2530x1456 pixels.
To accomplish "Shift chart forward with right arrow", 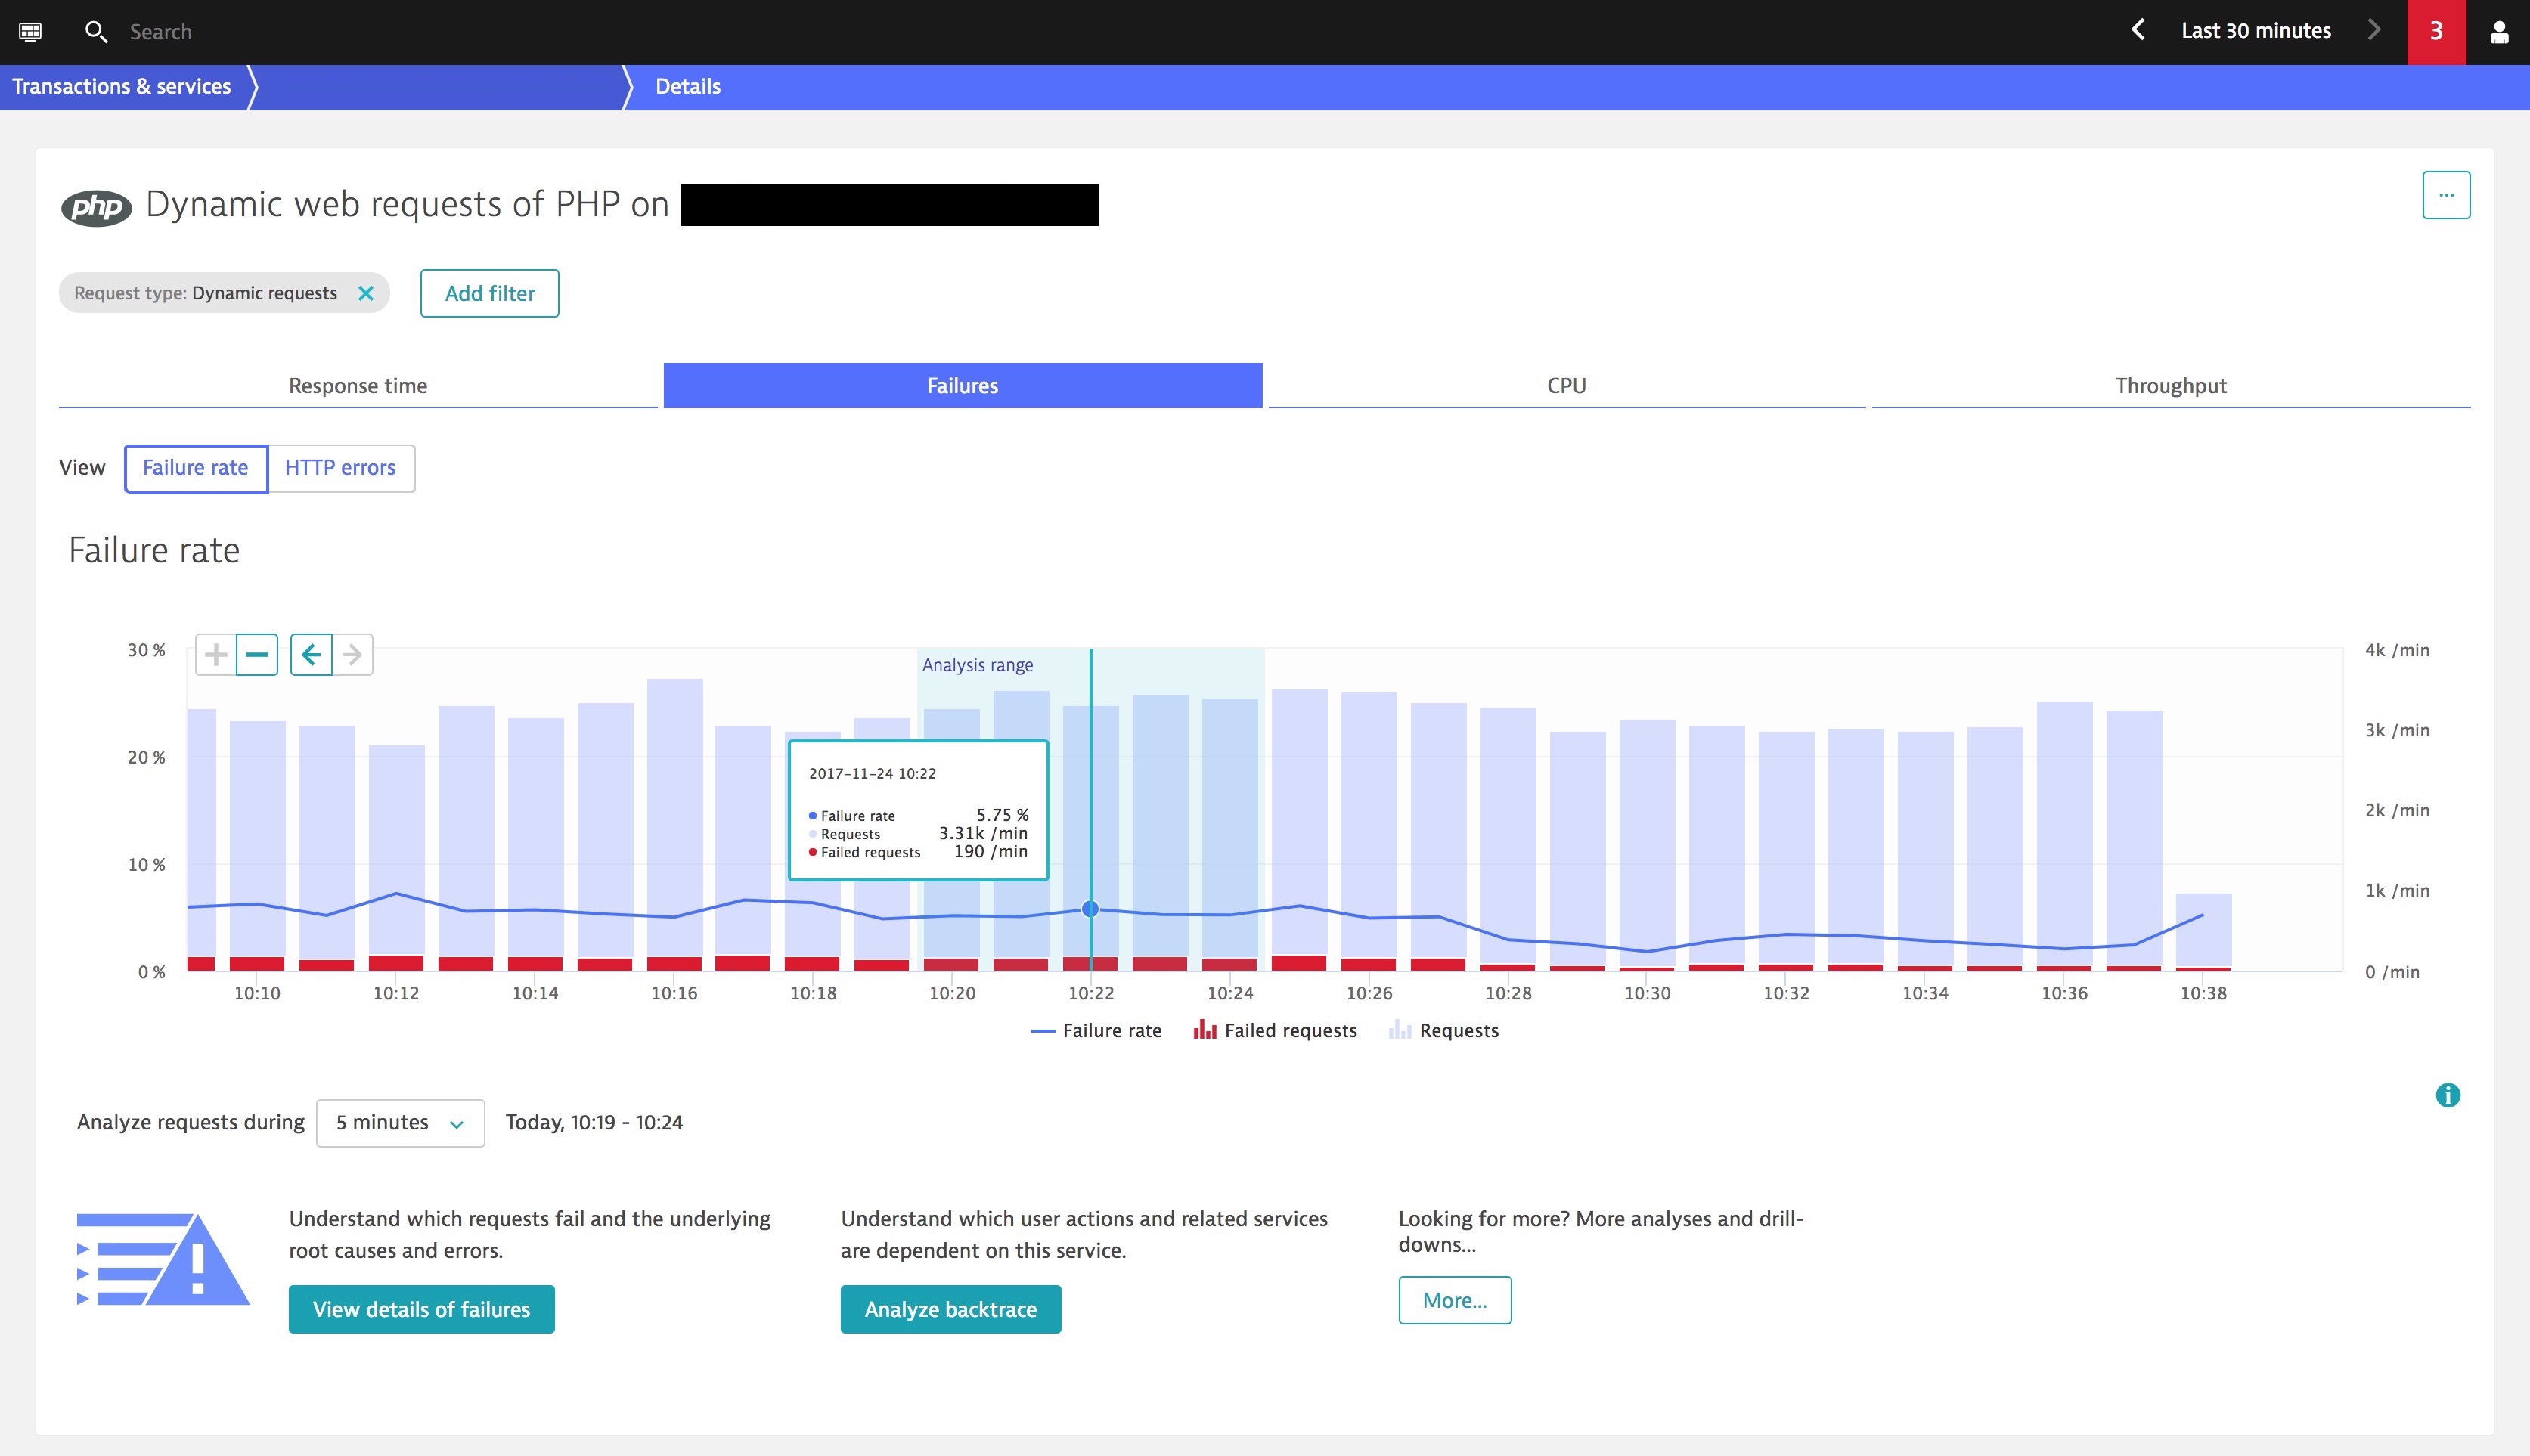I will pos(352,655).
